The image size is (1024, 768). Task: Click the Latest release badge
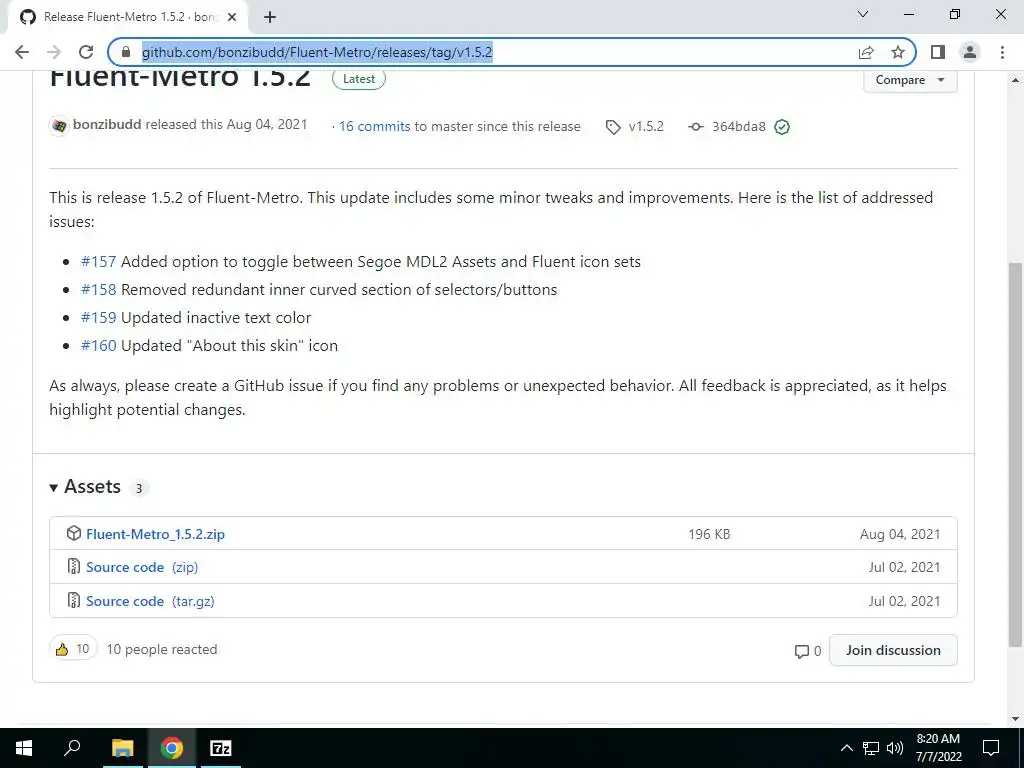[359, 79]
